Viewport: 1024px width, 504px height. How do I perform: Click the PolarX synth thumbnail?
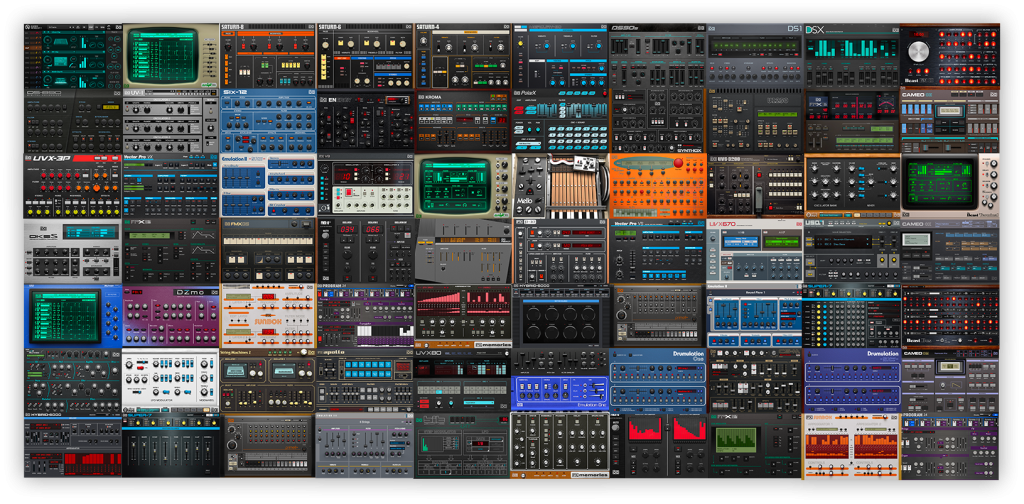(x=560, y=121)
